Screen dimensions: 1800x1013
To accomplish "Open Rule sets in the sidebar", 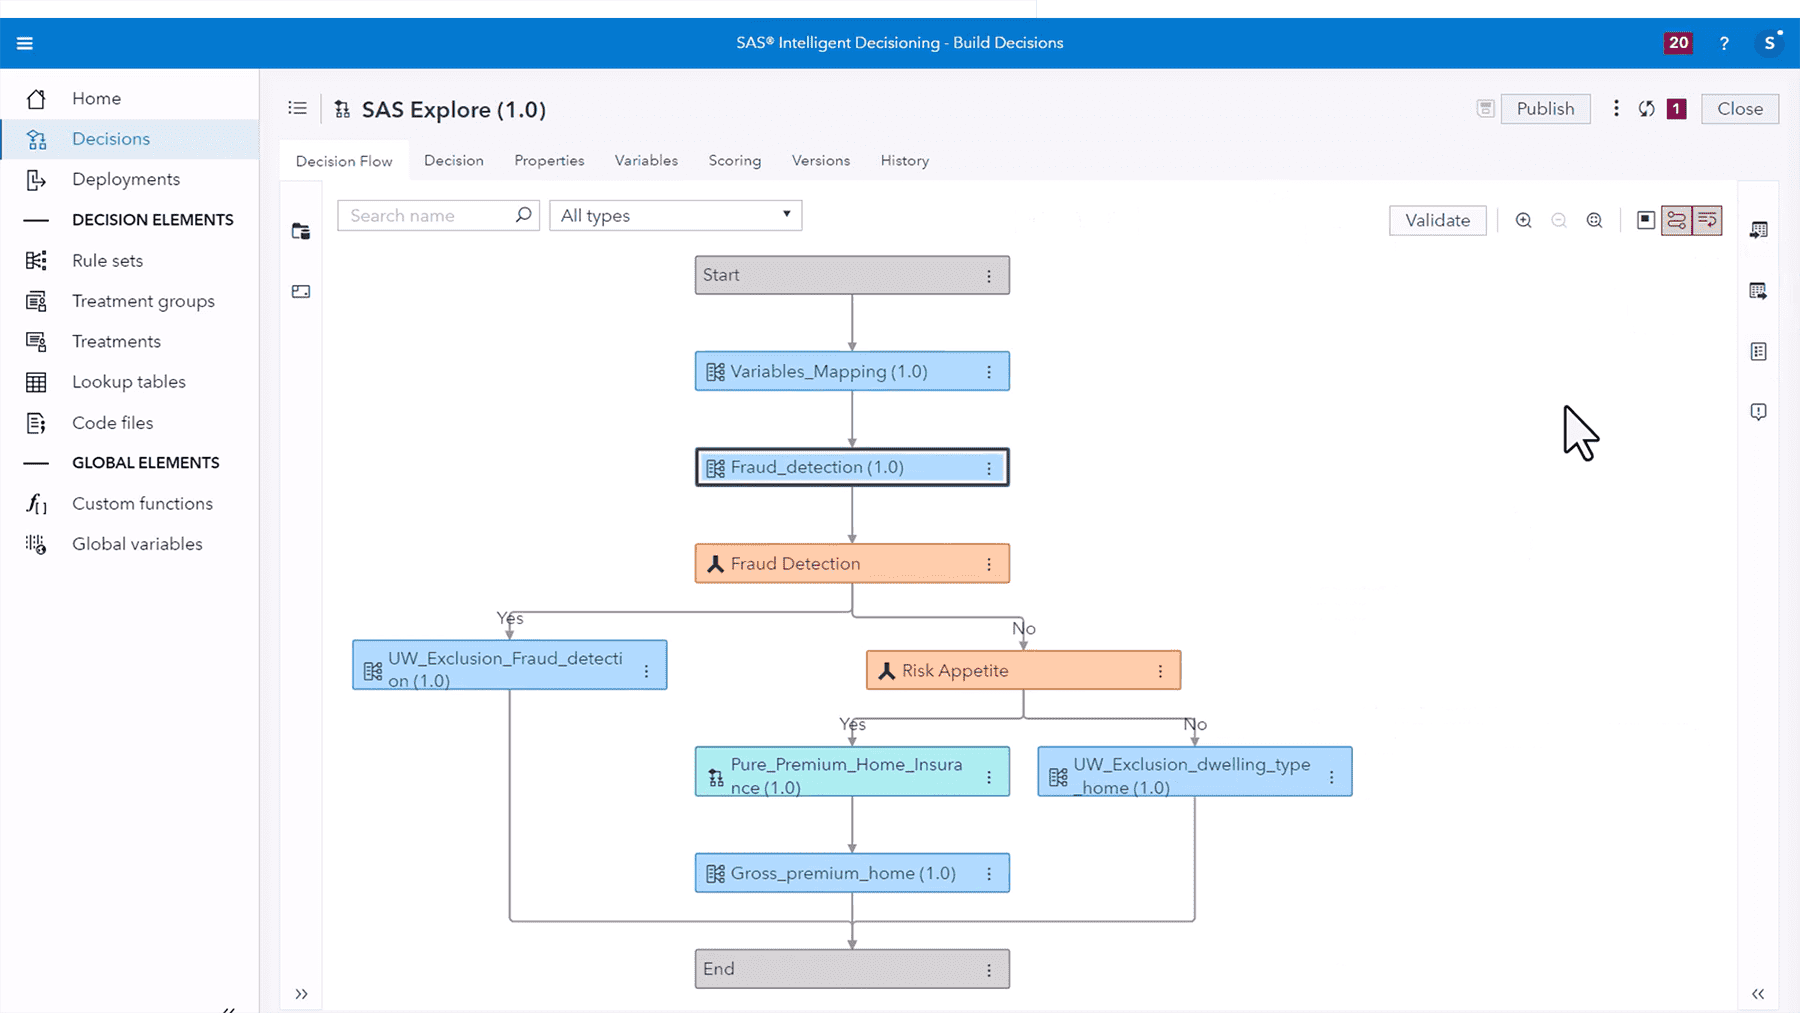I will pos(107,261).
